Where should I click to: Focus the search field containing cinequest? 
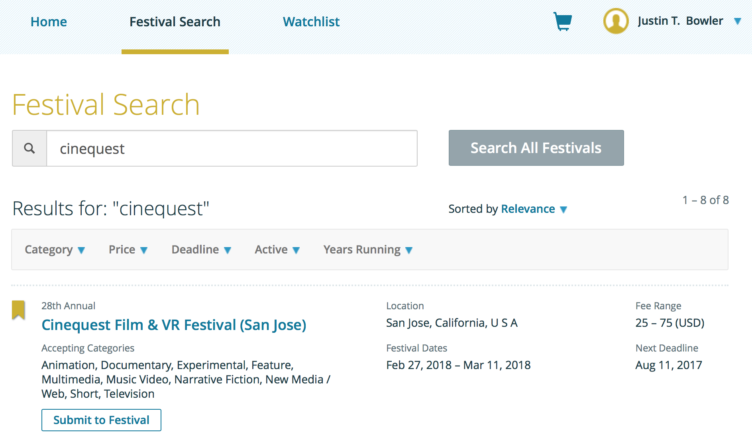231,148
